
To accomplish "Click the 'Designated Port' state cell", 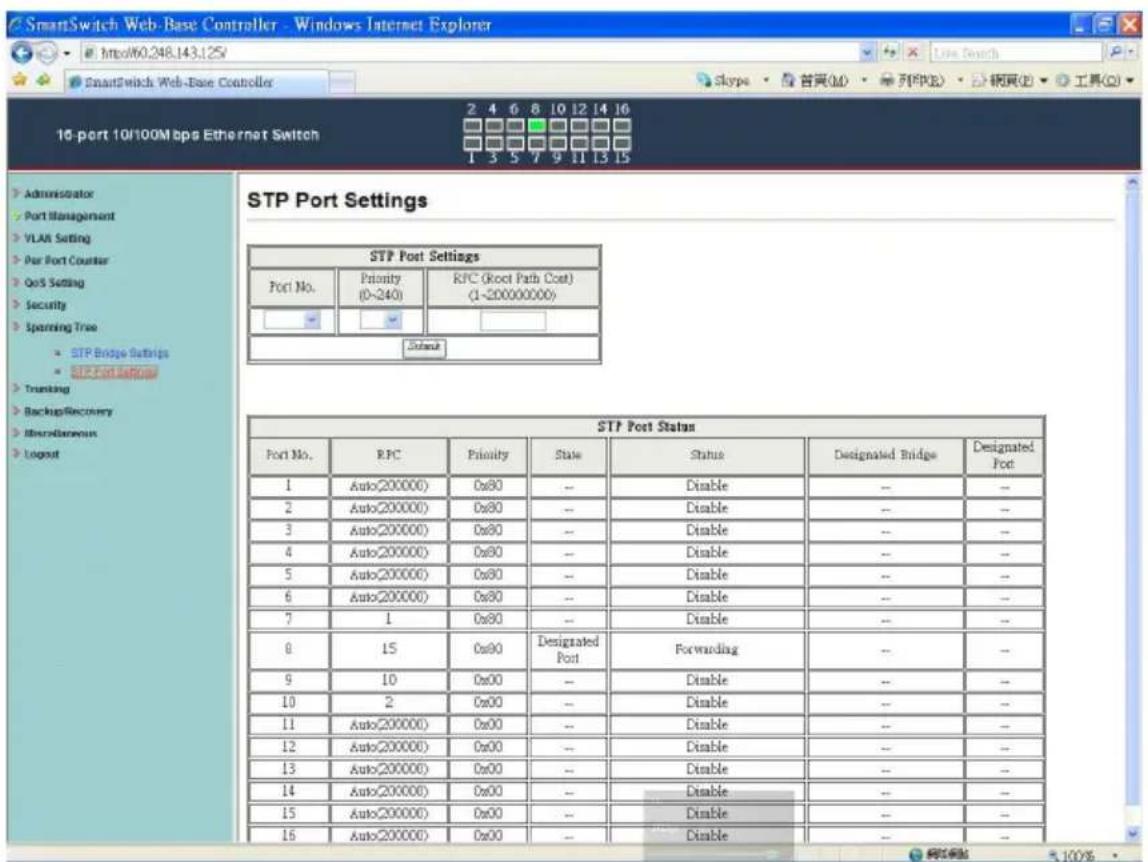I will click(x=568, y=649).
